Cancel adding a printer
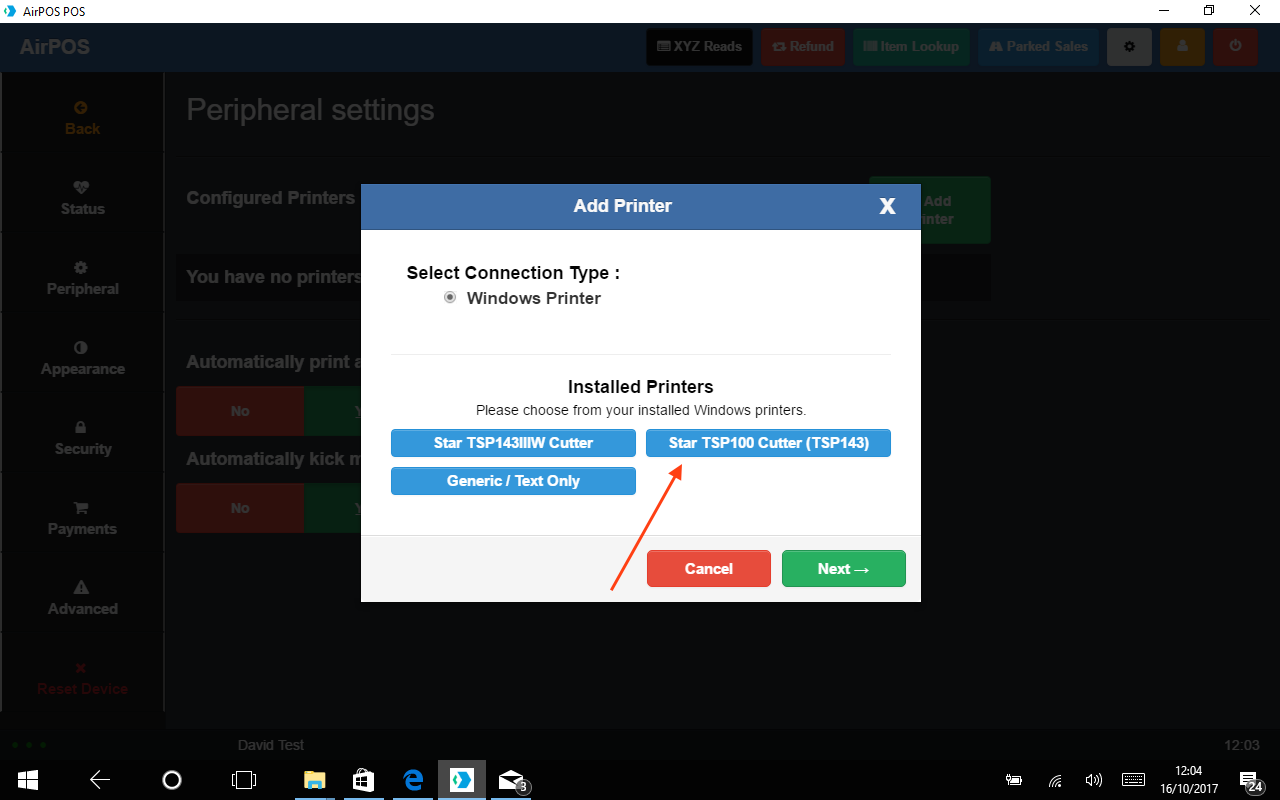Viewport: 1280px width, 800px height. point(709,568)
